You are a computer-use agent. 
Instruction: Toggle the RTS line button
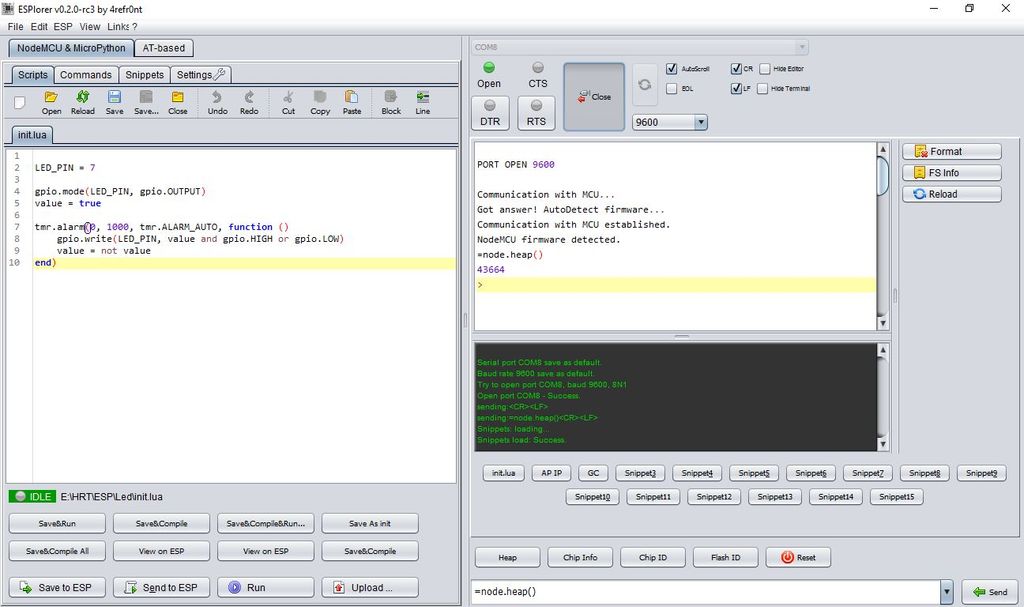tap(536, 113)
